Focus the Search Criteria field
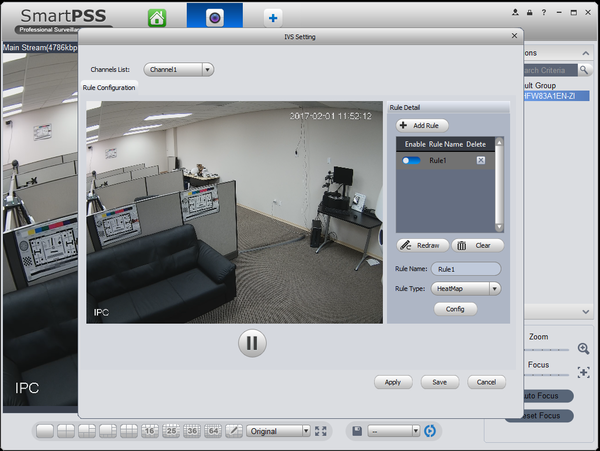The height and width of the screenshot is (451, 600). click(550, 70)
